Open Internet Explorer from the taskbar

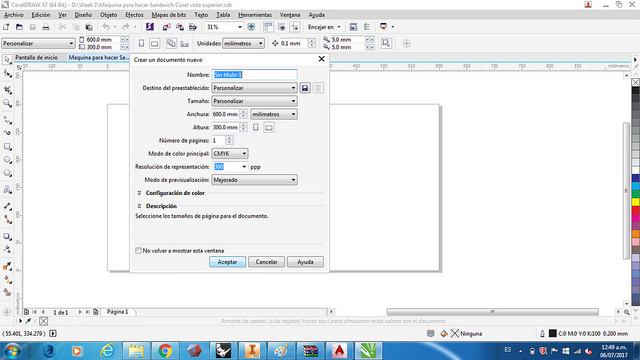tap(107, 351)
